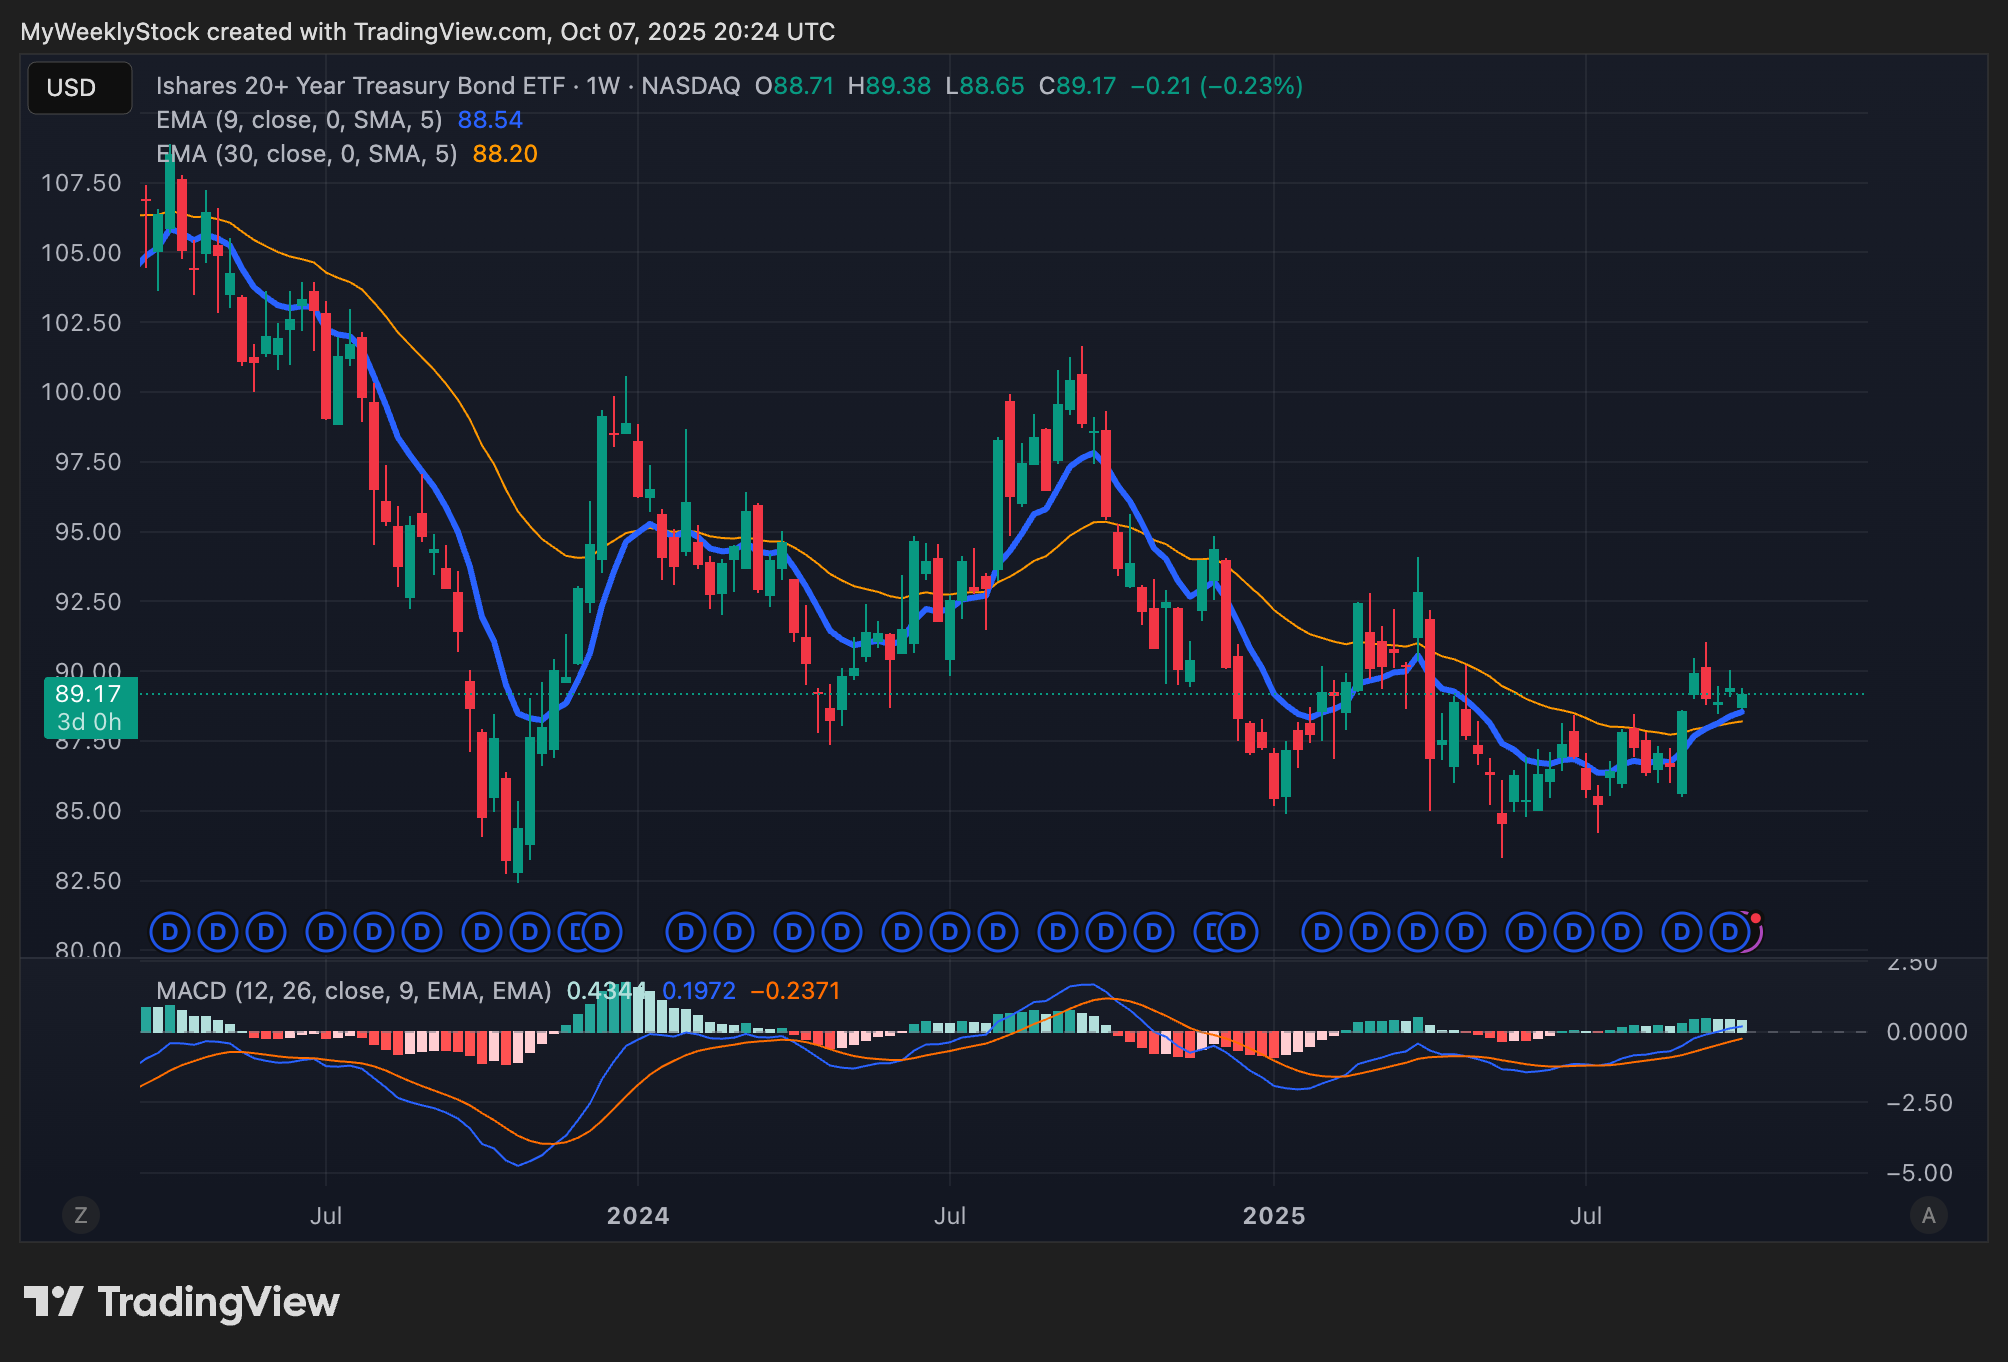This screenshot has height=1362, width=2008.
Task: Select the EMA 30 indicator legend
Action: click(306, 154)
